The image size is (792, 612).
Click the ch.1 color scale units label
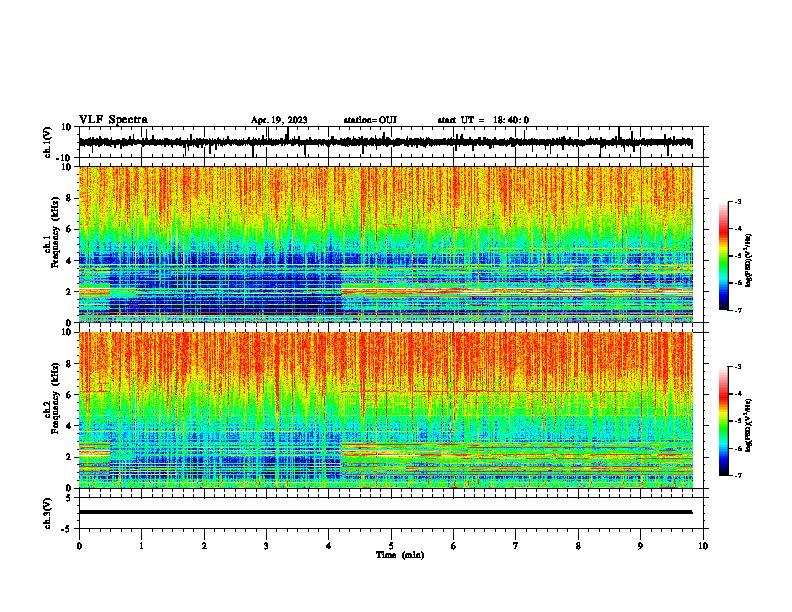coord(749,261)
